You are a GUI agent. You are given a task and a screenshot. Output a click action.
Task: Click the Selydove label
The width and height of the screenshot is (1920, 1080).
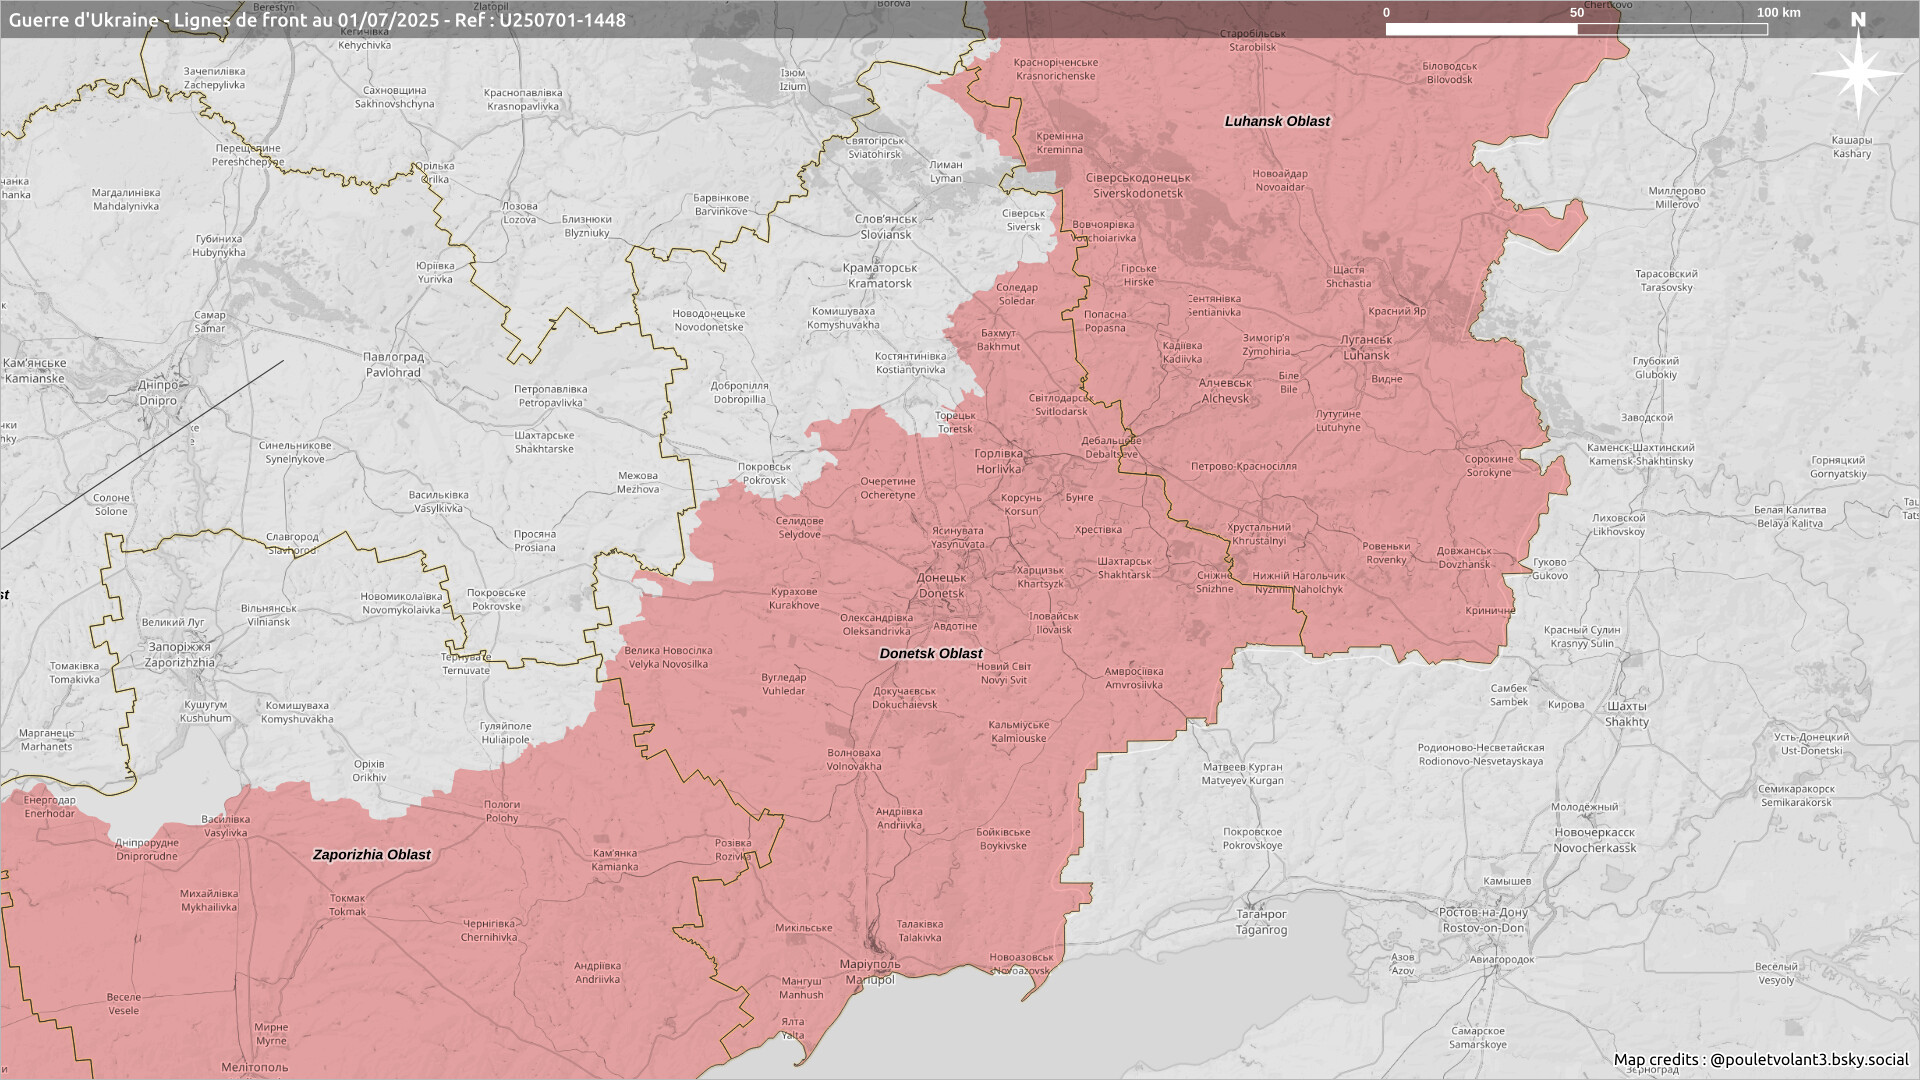[x=799, y=527]
